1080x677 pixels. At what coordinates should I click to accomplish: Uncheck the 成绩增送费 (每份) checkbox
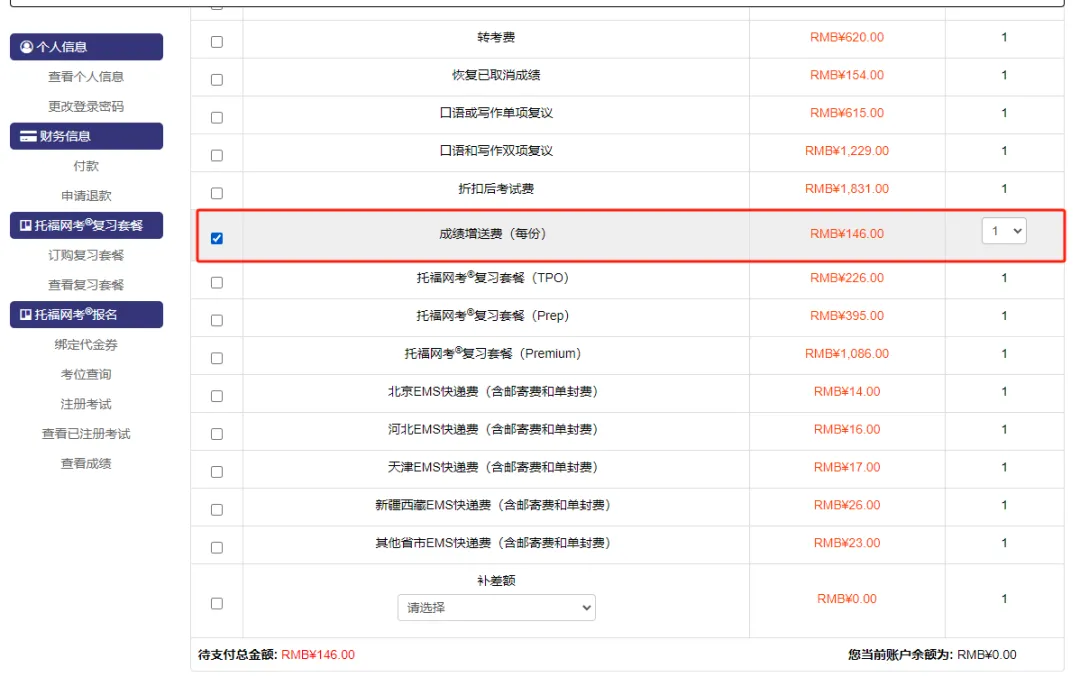tap(217, 238)
